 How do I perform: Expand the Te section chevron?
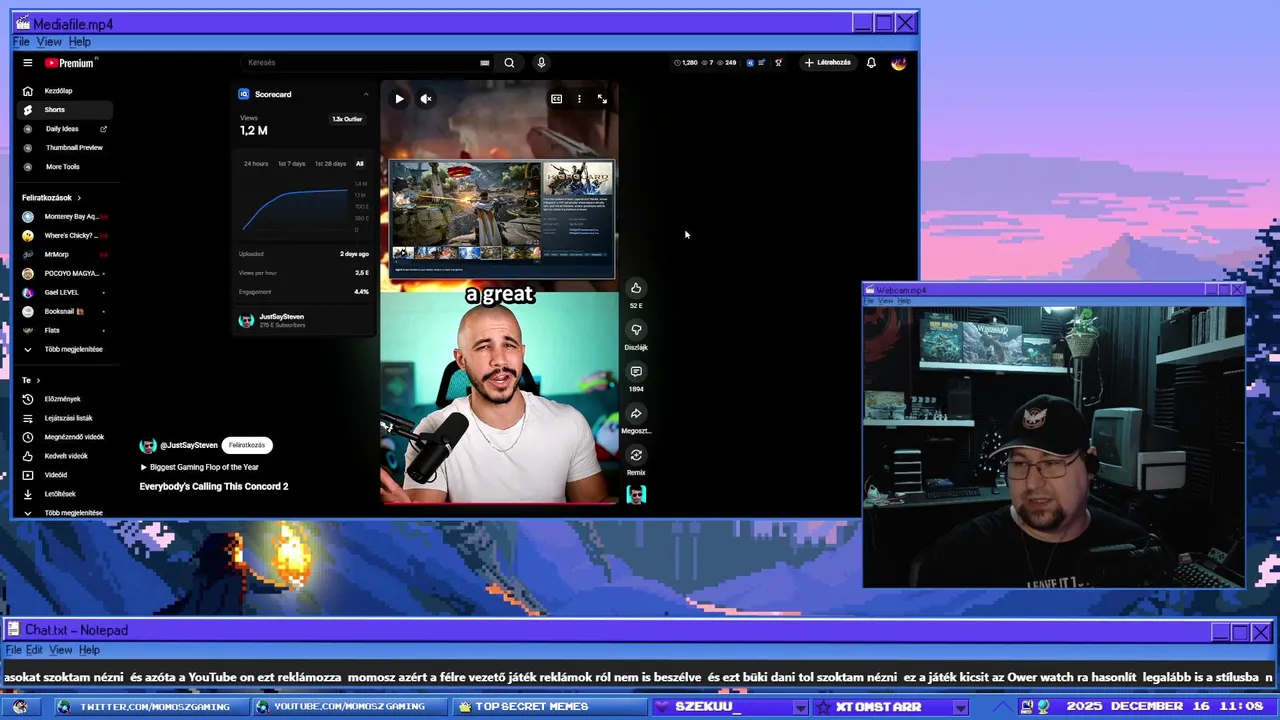click(39, 381)
